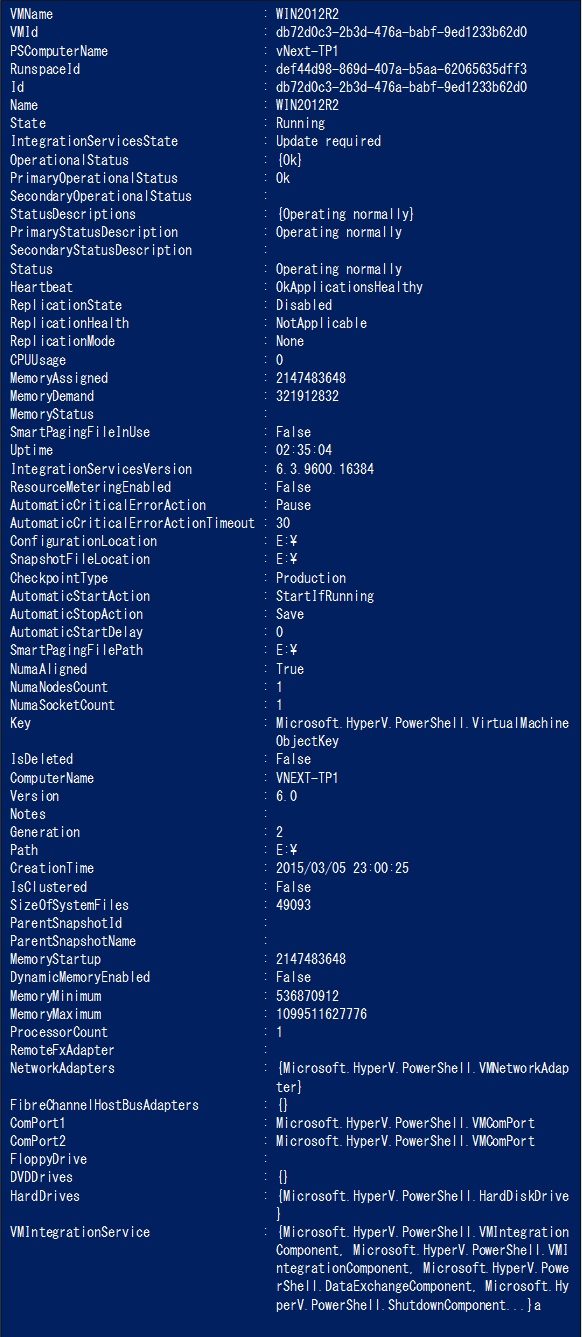This screenshot has width=582, height=1337.
Task: Click the PSComputerName value vNext-TP1
Action: [x=307, y=50]
